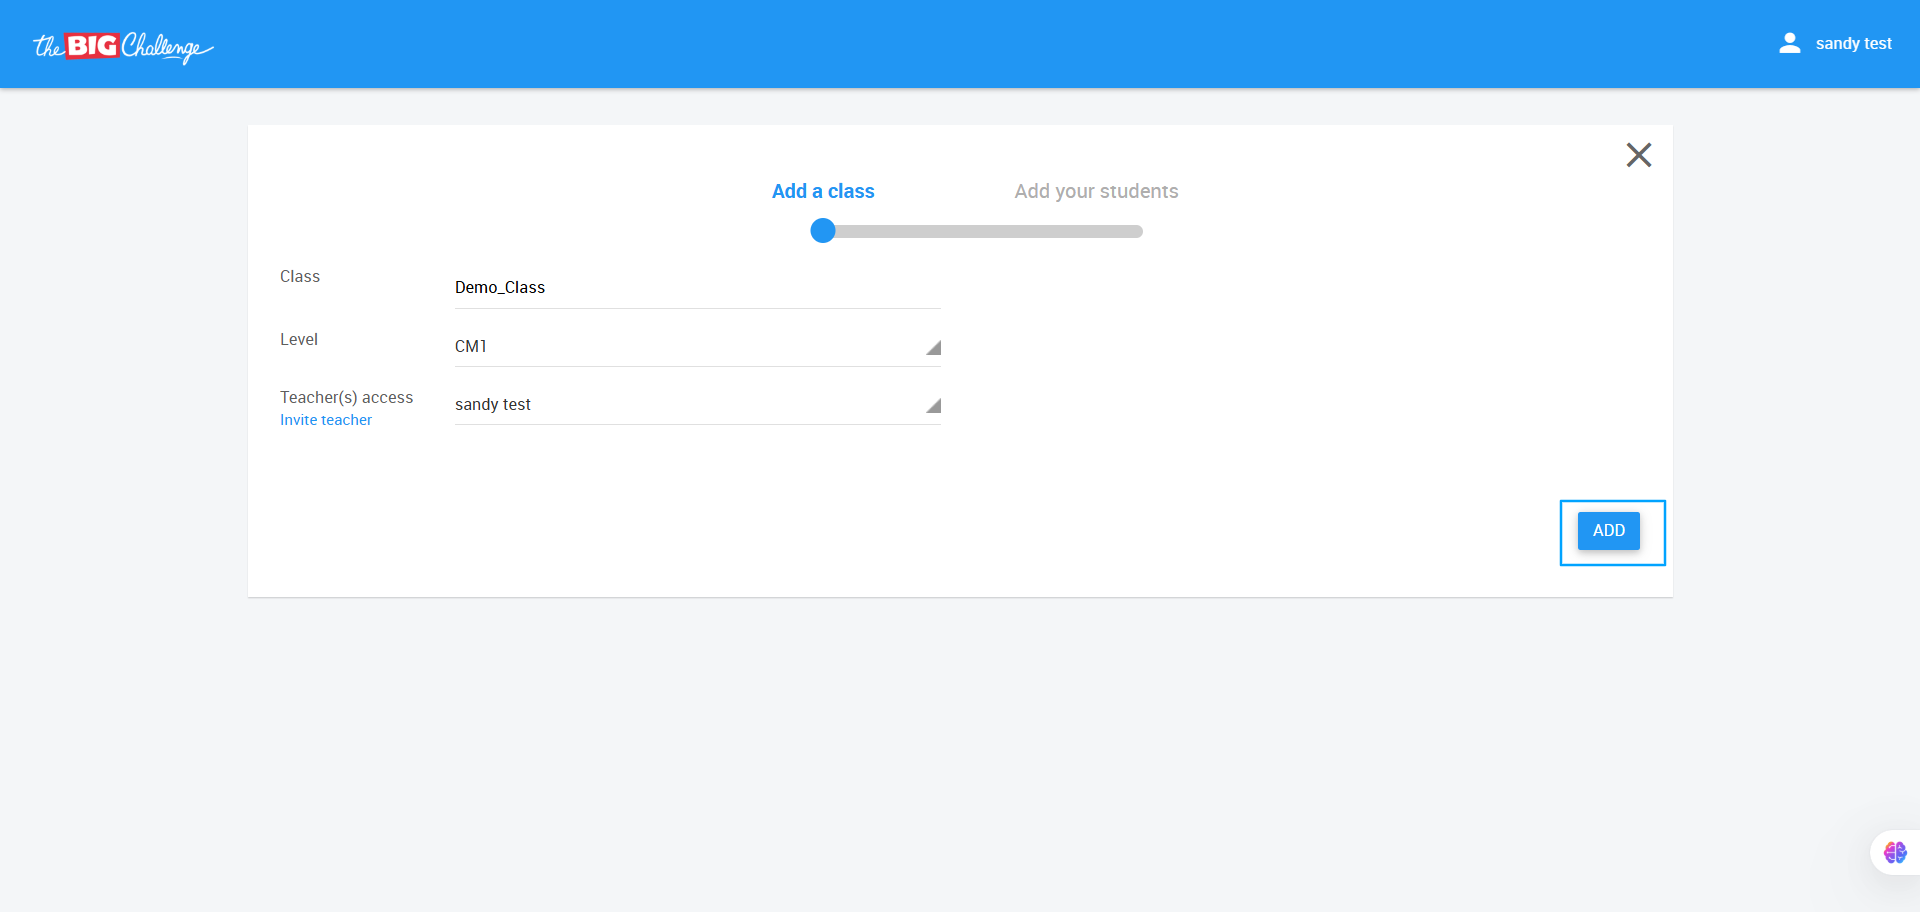Expand the Level dropdown showing CM1

697,346
